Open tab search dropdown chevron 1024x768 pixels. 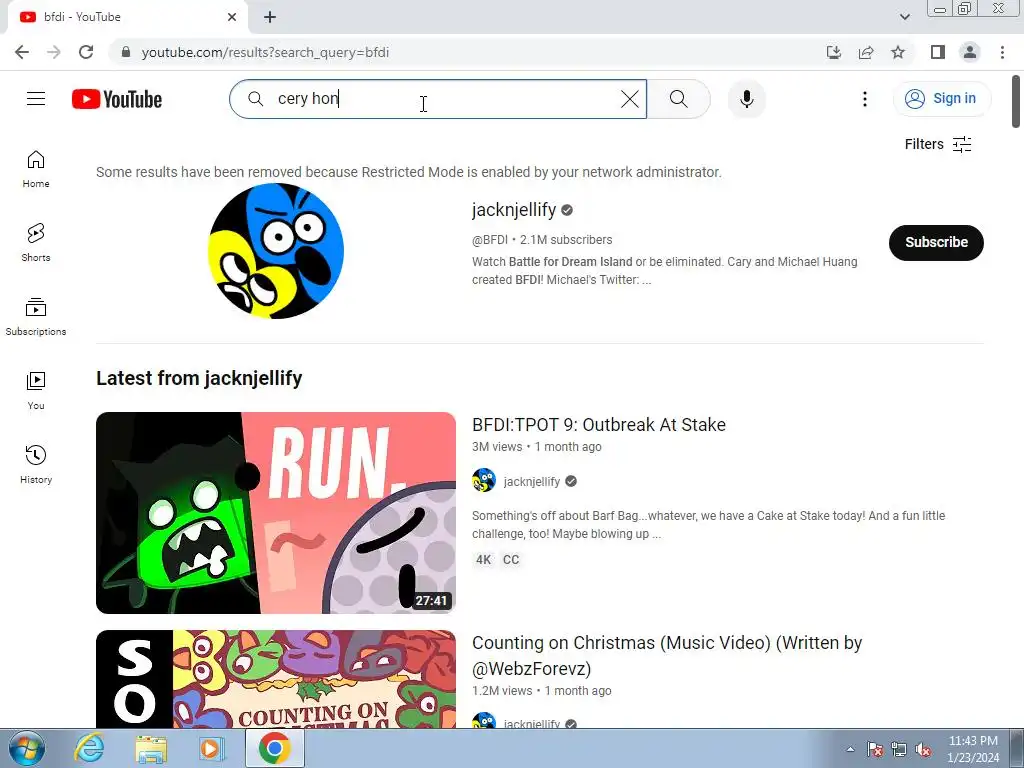coord(904,17)
